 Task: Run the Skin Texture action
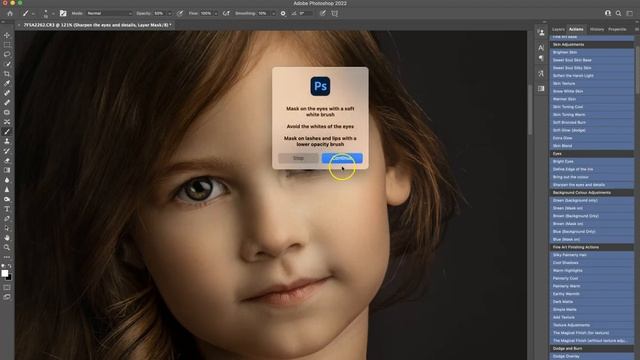pos(591,83)
